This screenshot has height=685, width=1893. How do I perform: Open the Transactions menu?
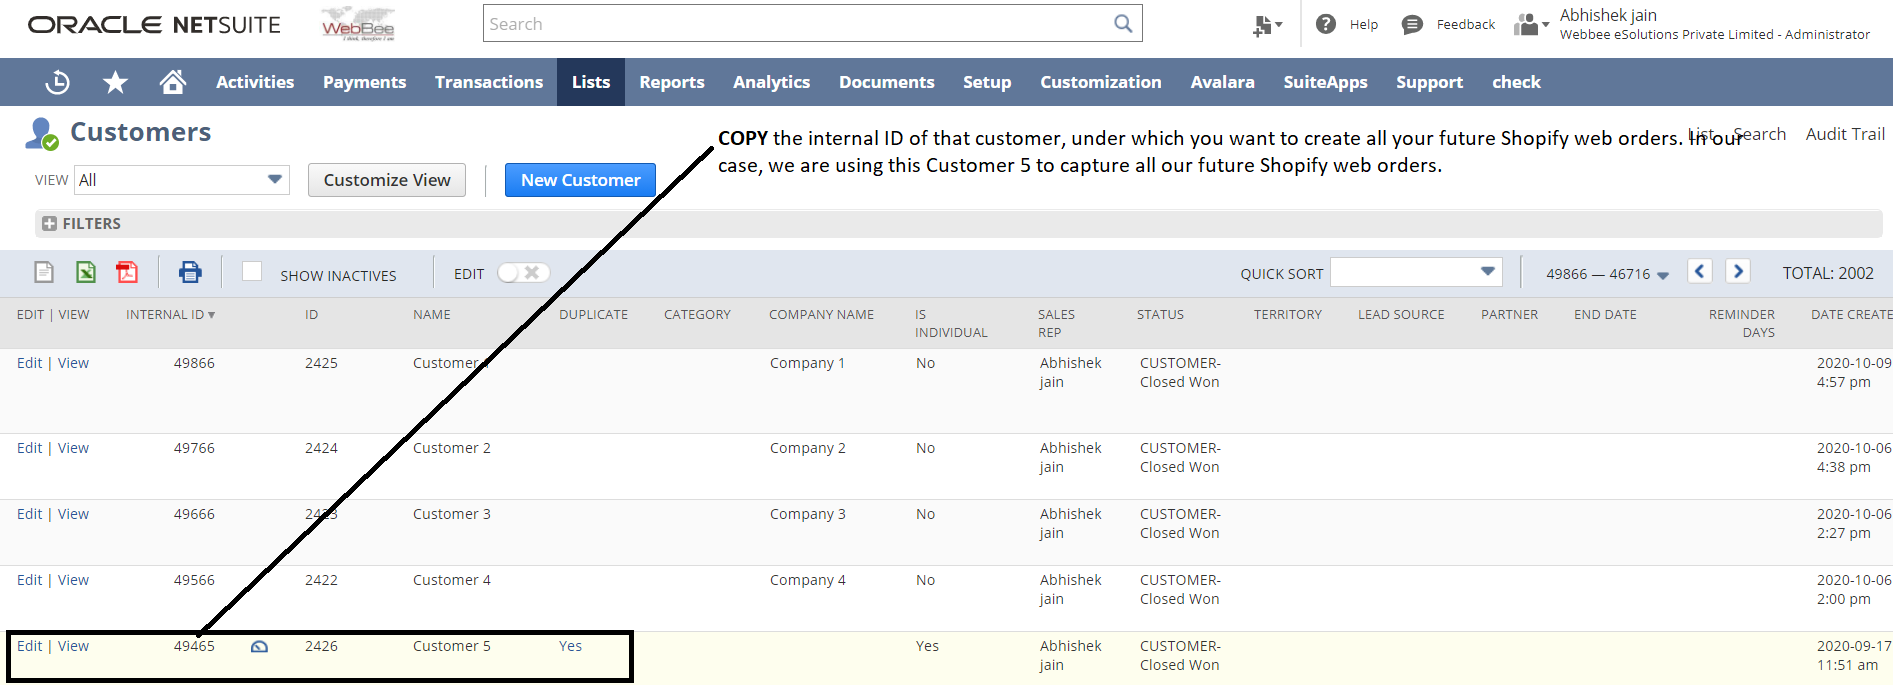pyautogui.click(x=489, y=82)
